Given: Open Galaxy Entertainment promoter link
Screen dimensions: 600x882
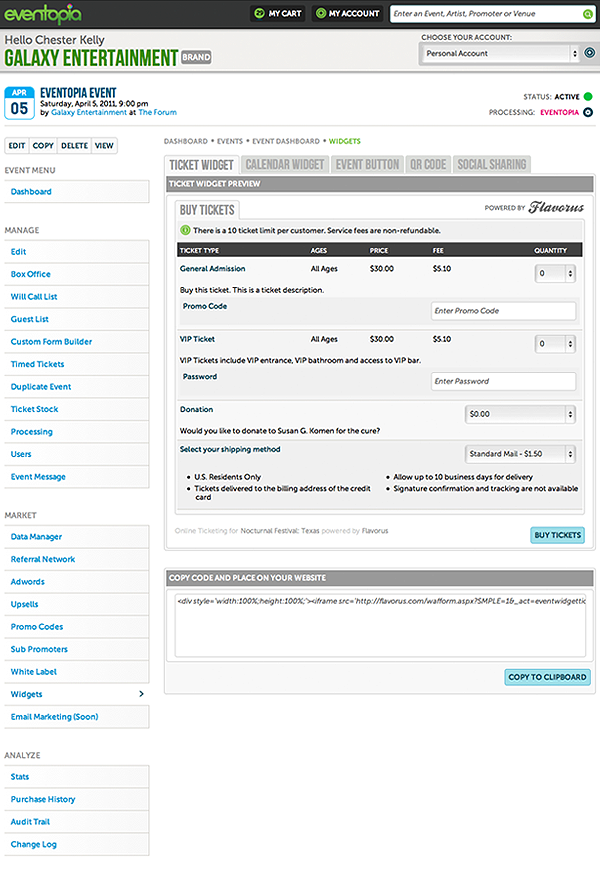Looking at the screenshot, I should tap(89, 112).
